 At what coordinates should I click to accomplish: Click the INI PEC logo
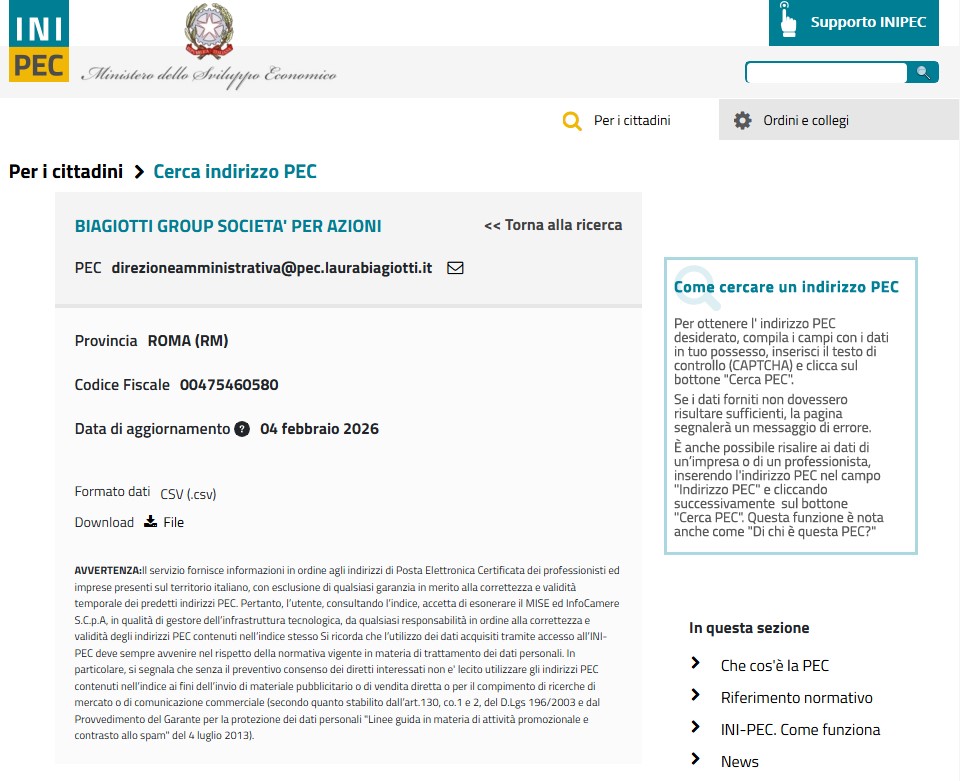tap(39, 42)
